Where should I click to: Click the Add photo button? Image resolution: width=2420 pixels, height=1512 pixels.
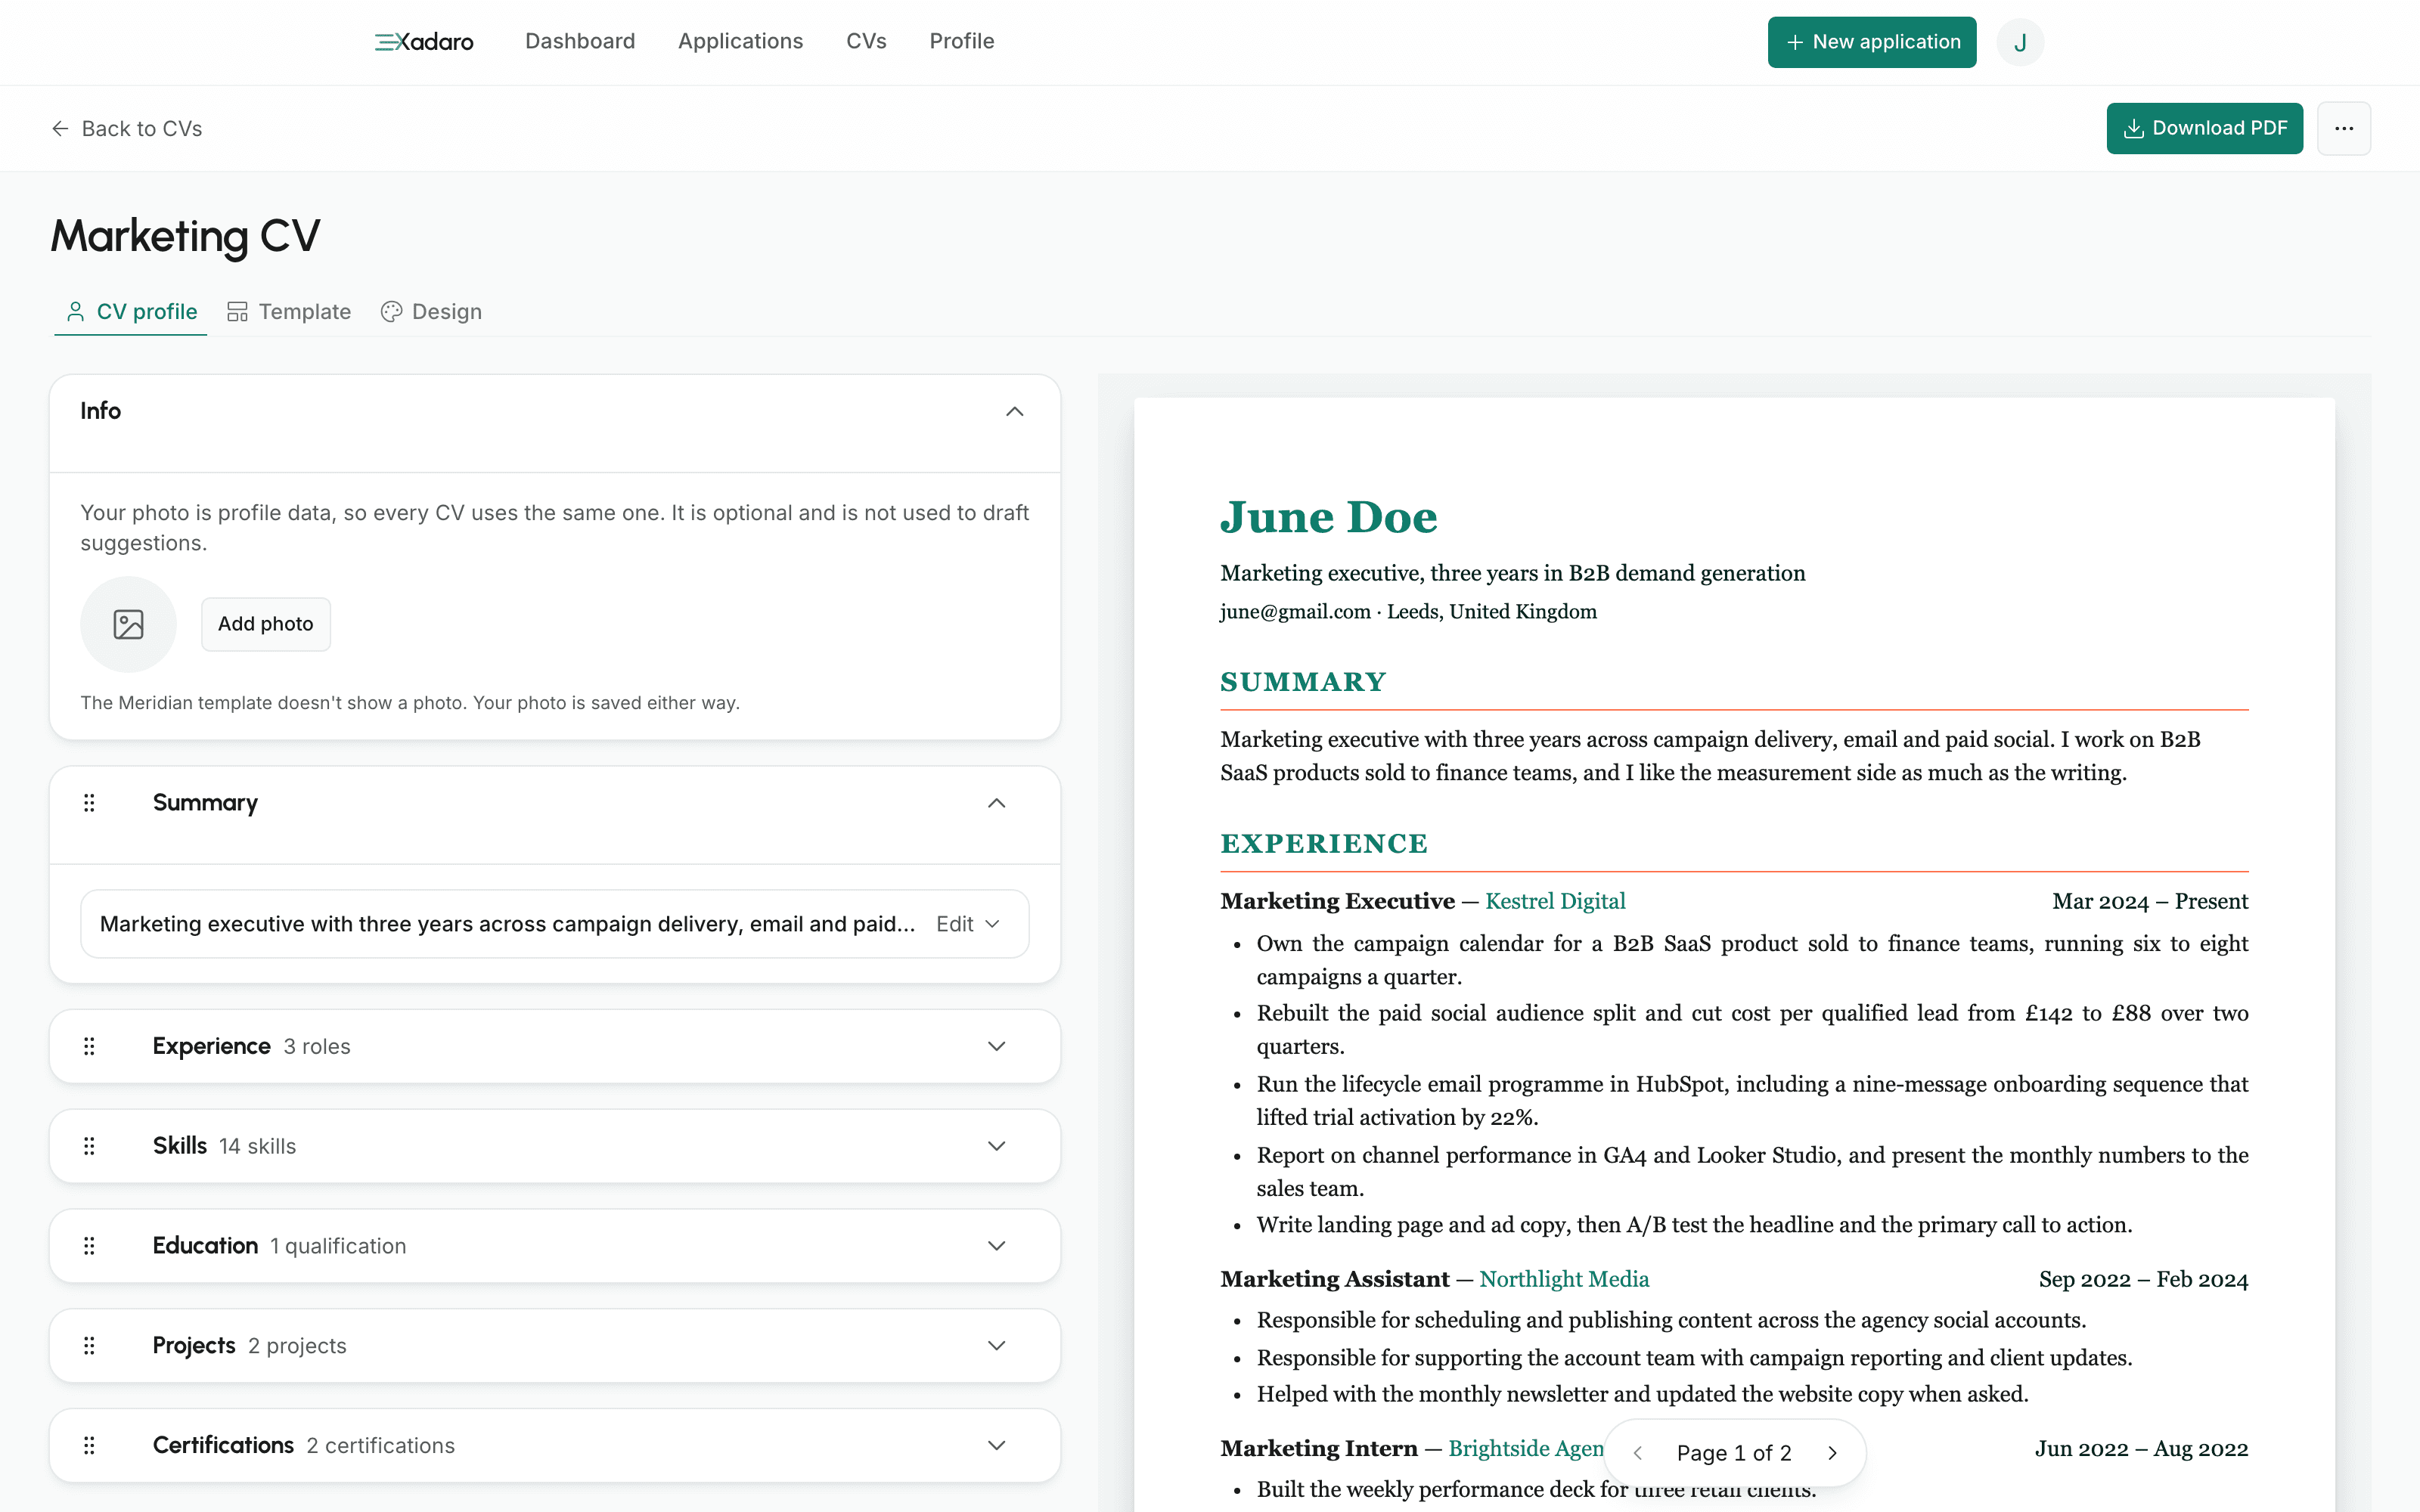pyautogui.click(x=266, y=624)
